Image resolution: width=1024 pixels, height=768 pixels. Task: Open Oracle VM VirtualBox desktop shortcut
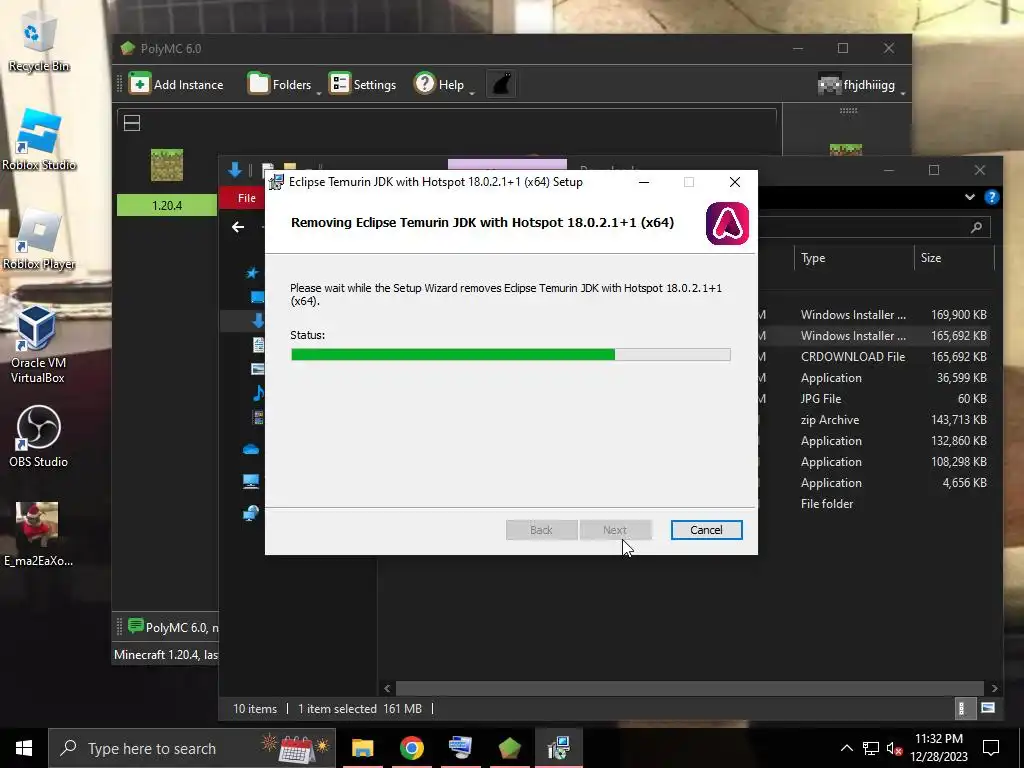[x=37, y=345]
